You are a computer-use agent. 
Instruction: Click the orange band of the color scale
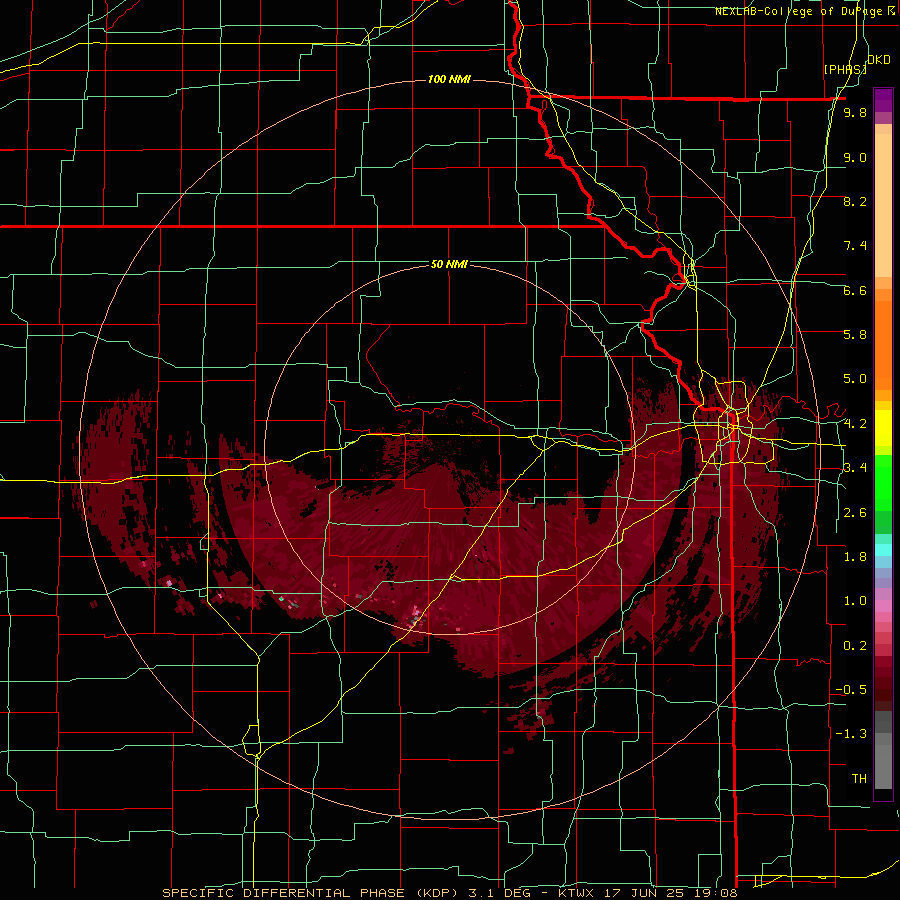coord(883,344)
